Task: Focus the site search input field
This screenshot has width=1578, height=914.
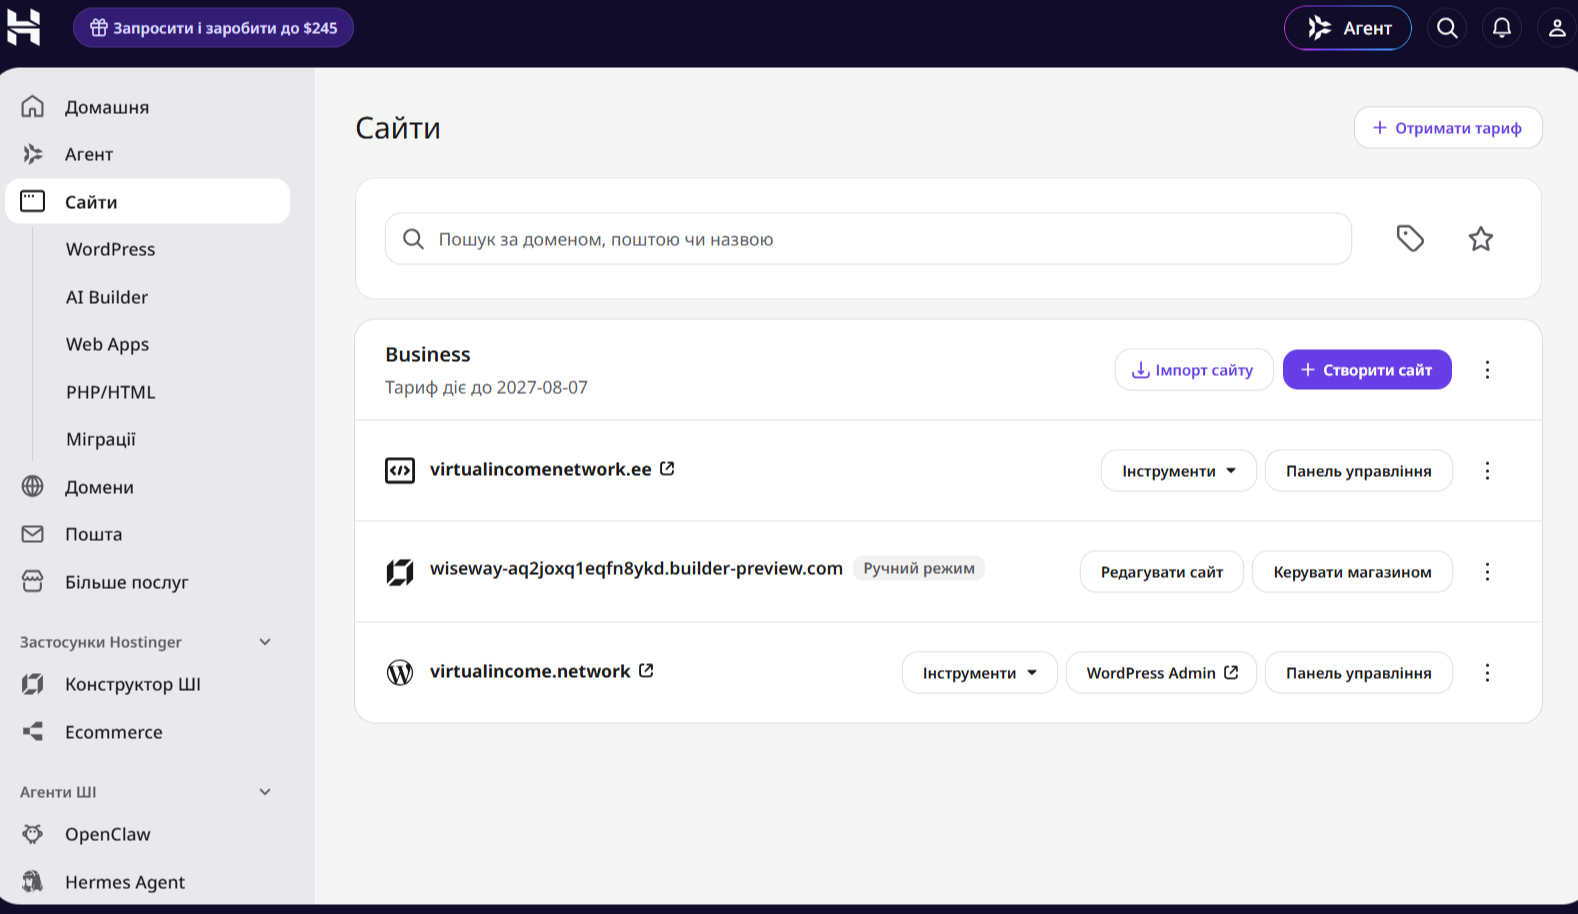Action: coord(868,239)
